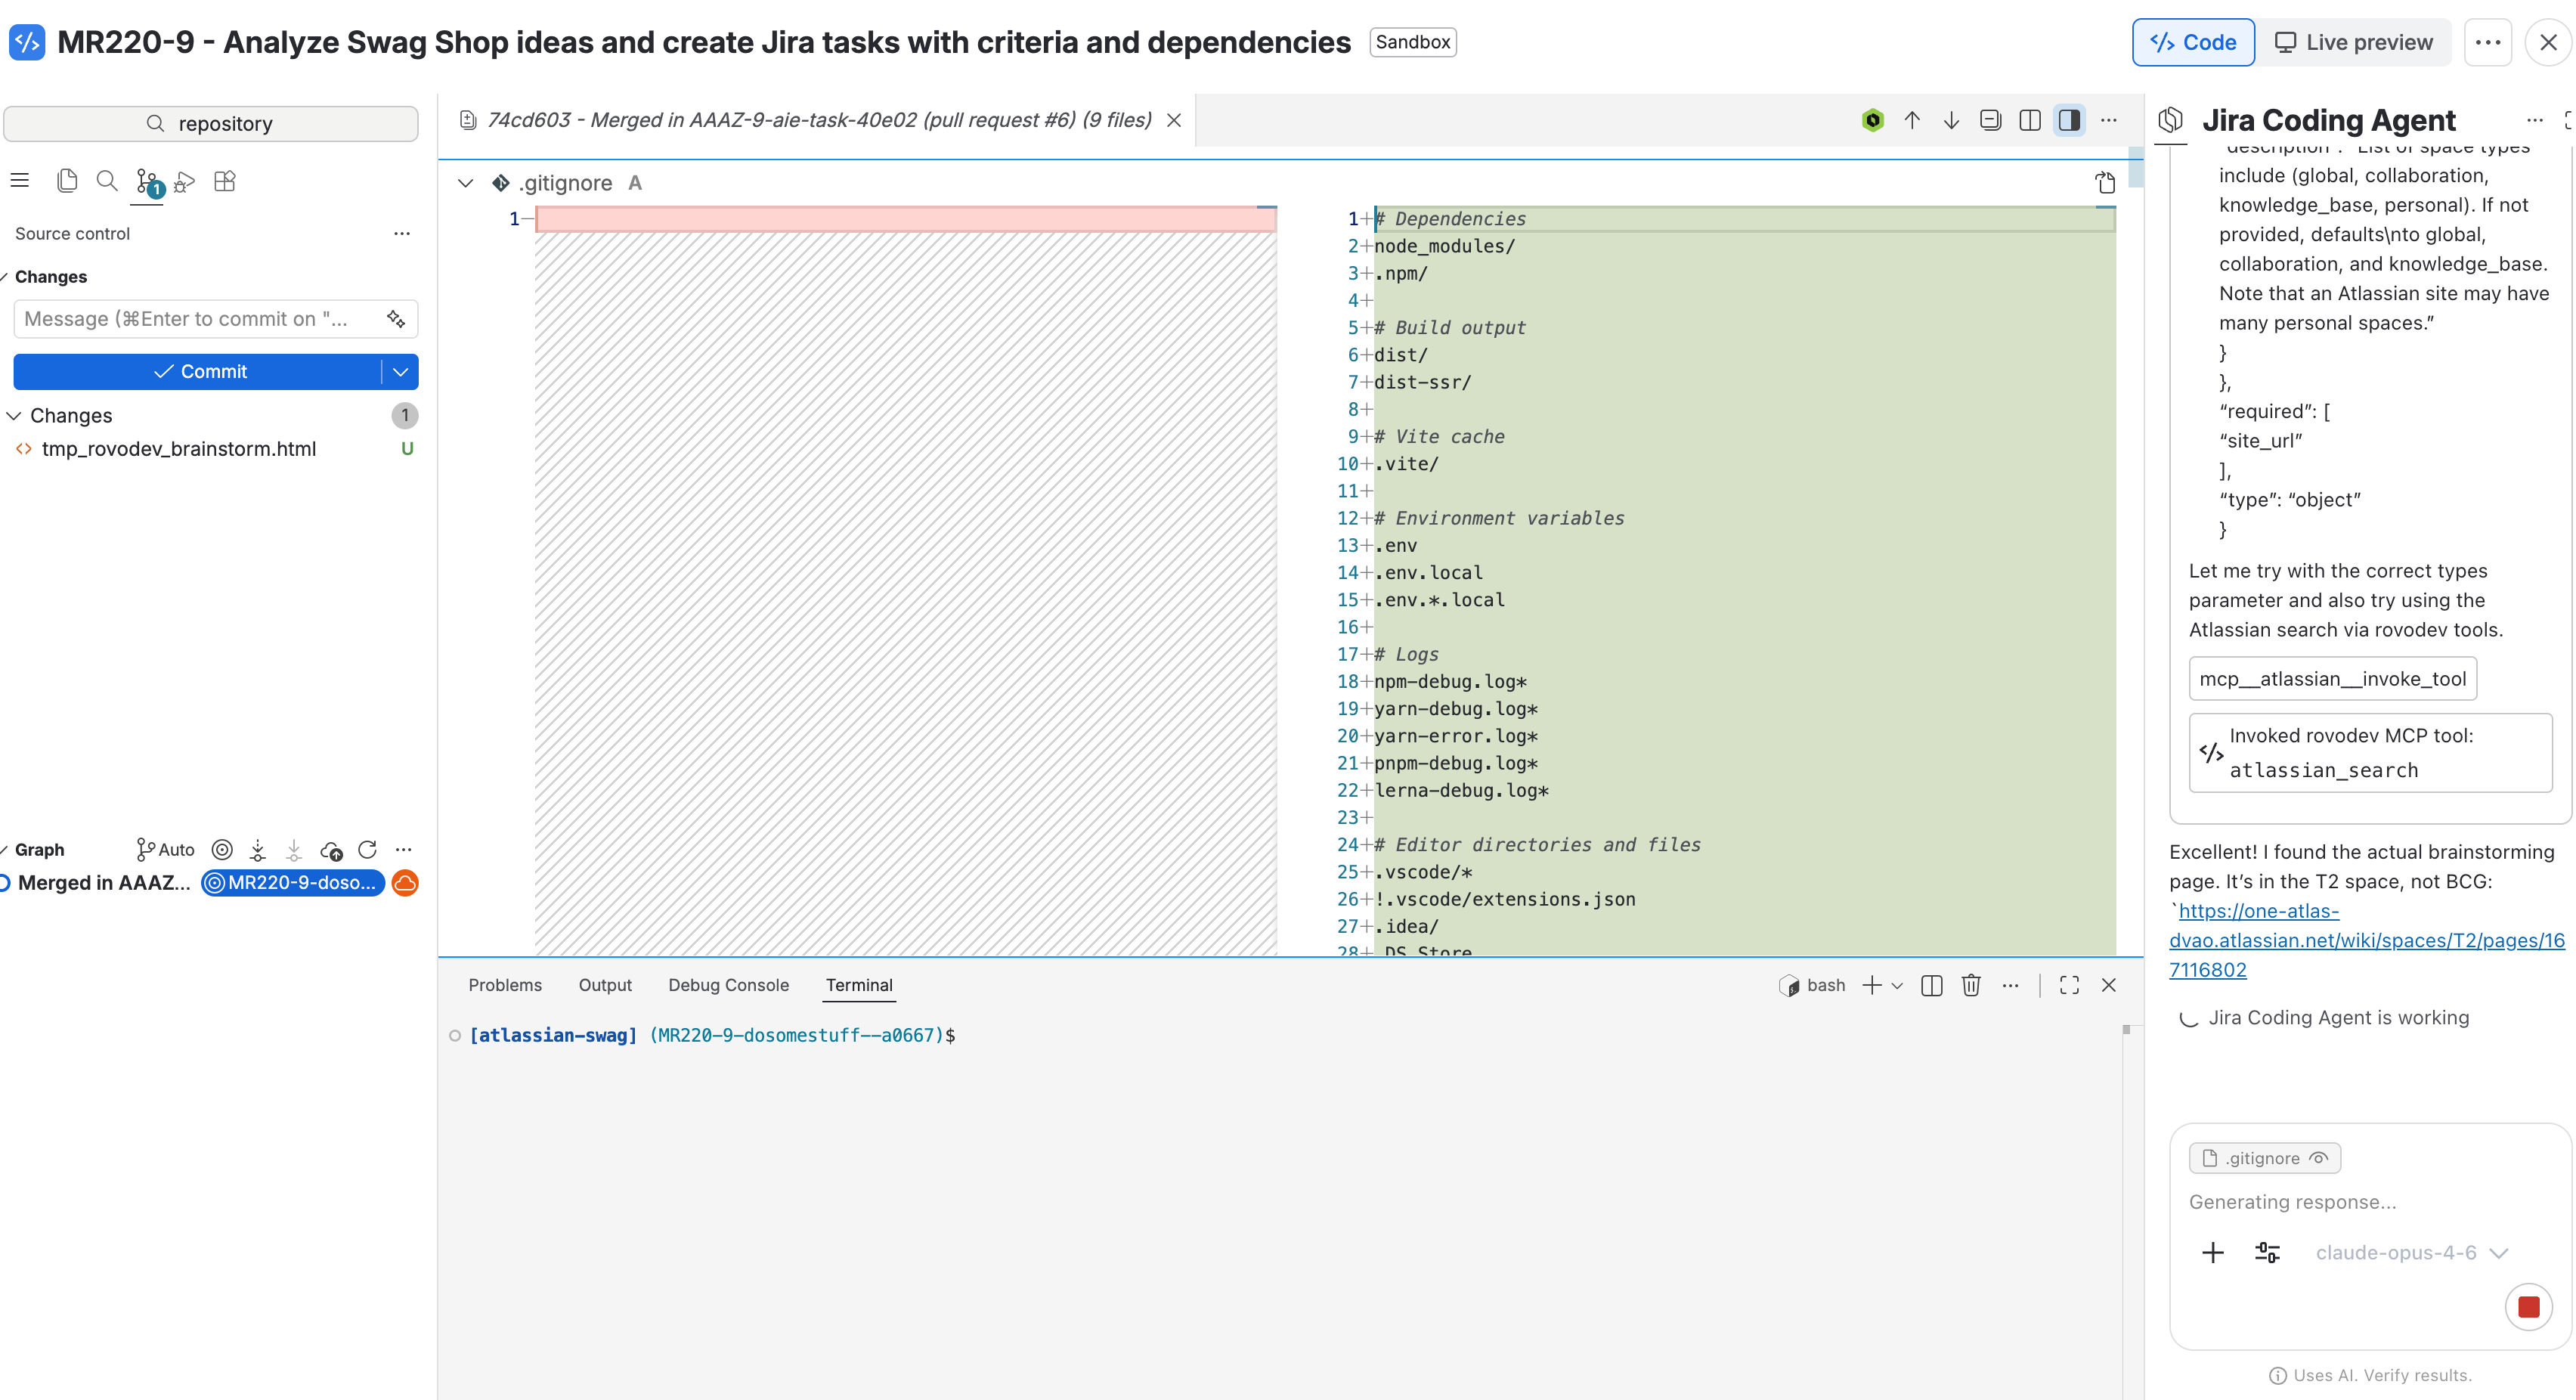Image resolution: width=2576 pixels, height=1400 pixels.
Task: Go to current history item target icon
Action: [x=222, y=850]
